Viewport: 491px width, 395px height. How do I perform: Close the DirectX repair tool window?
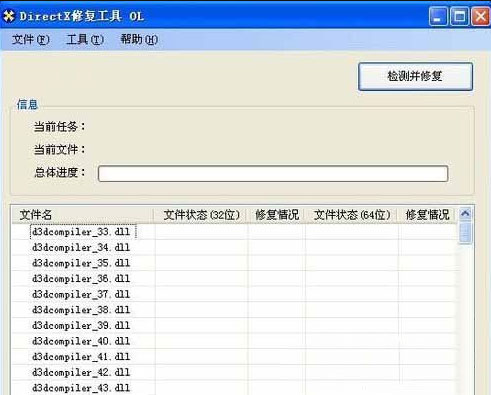(x=480, y=16)
